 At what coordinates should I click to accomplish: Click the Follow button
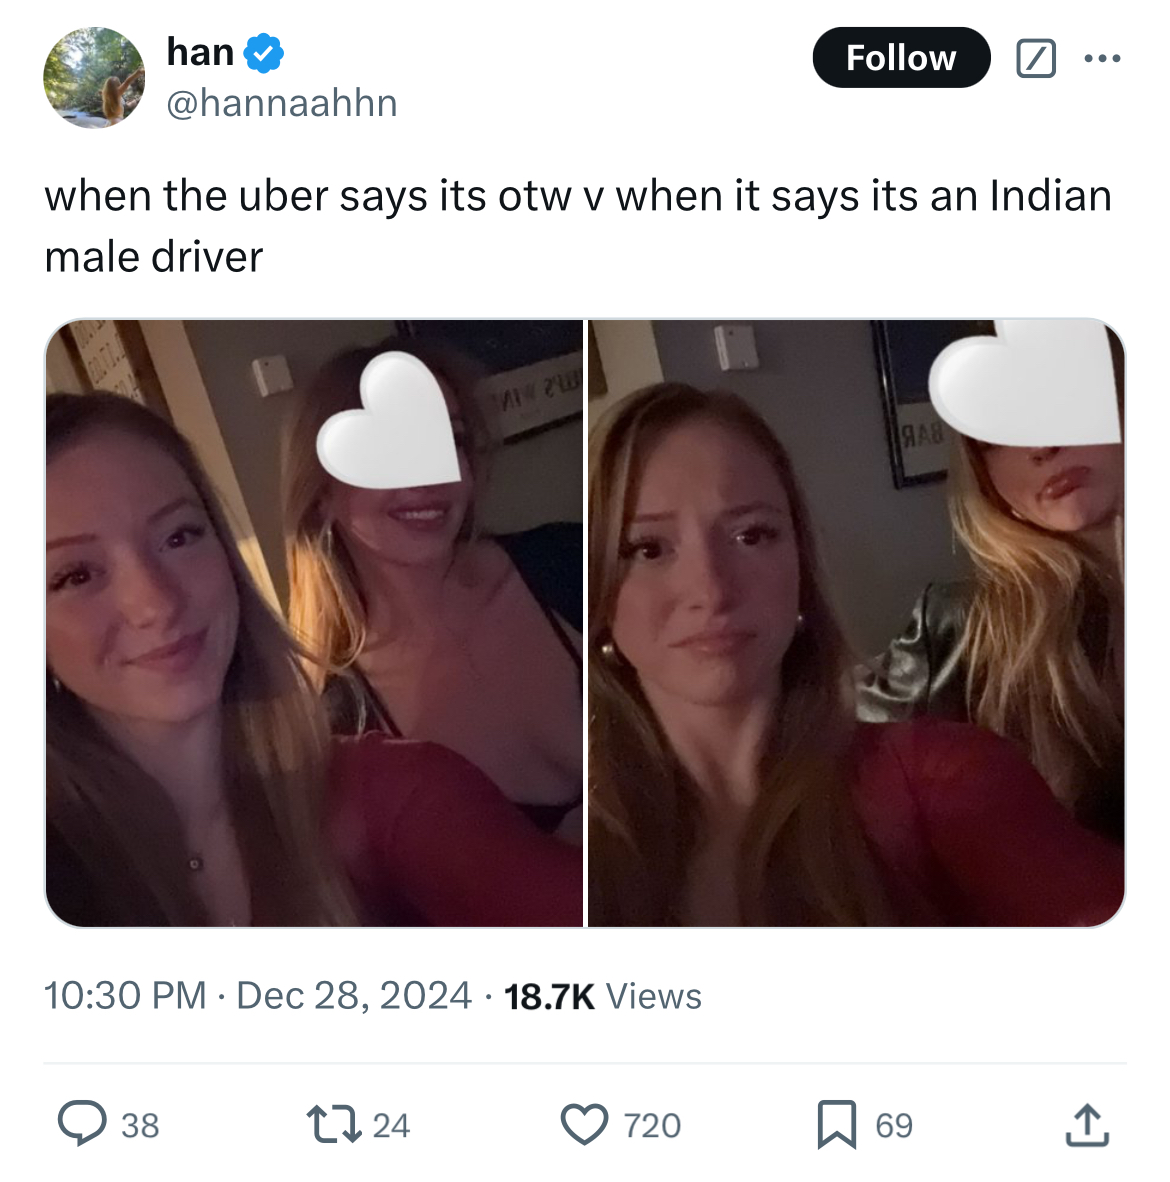(901, 57)
